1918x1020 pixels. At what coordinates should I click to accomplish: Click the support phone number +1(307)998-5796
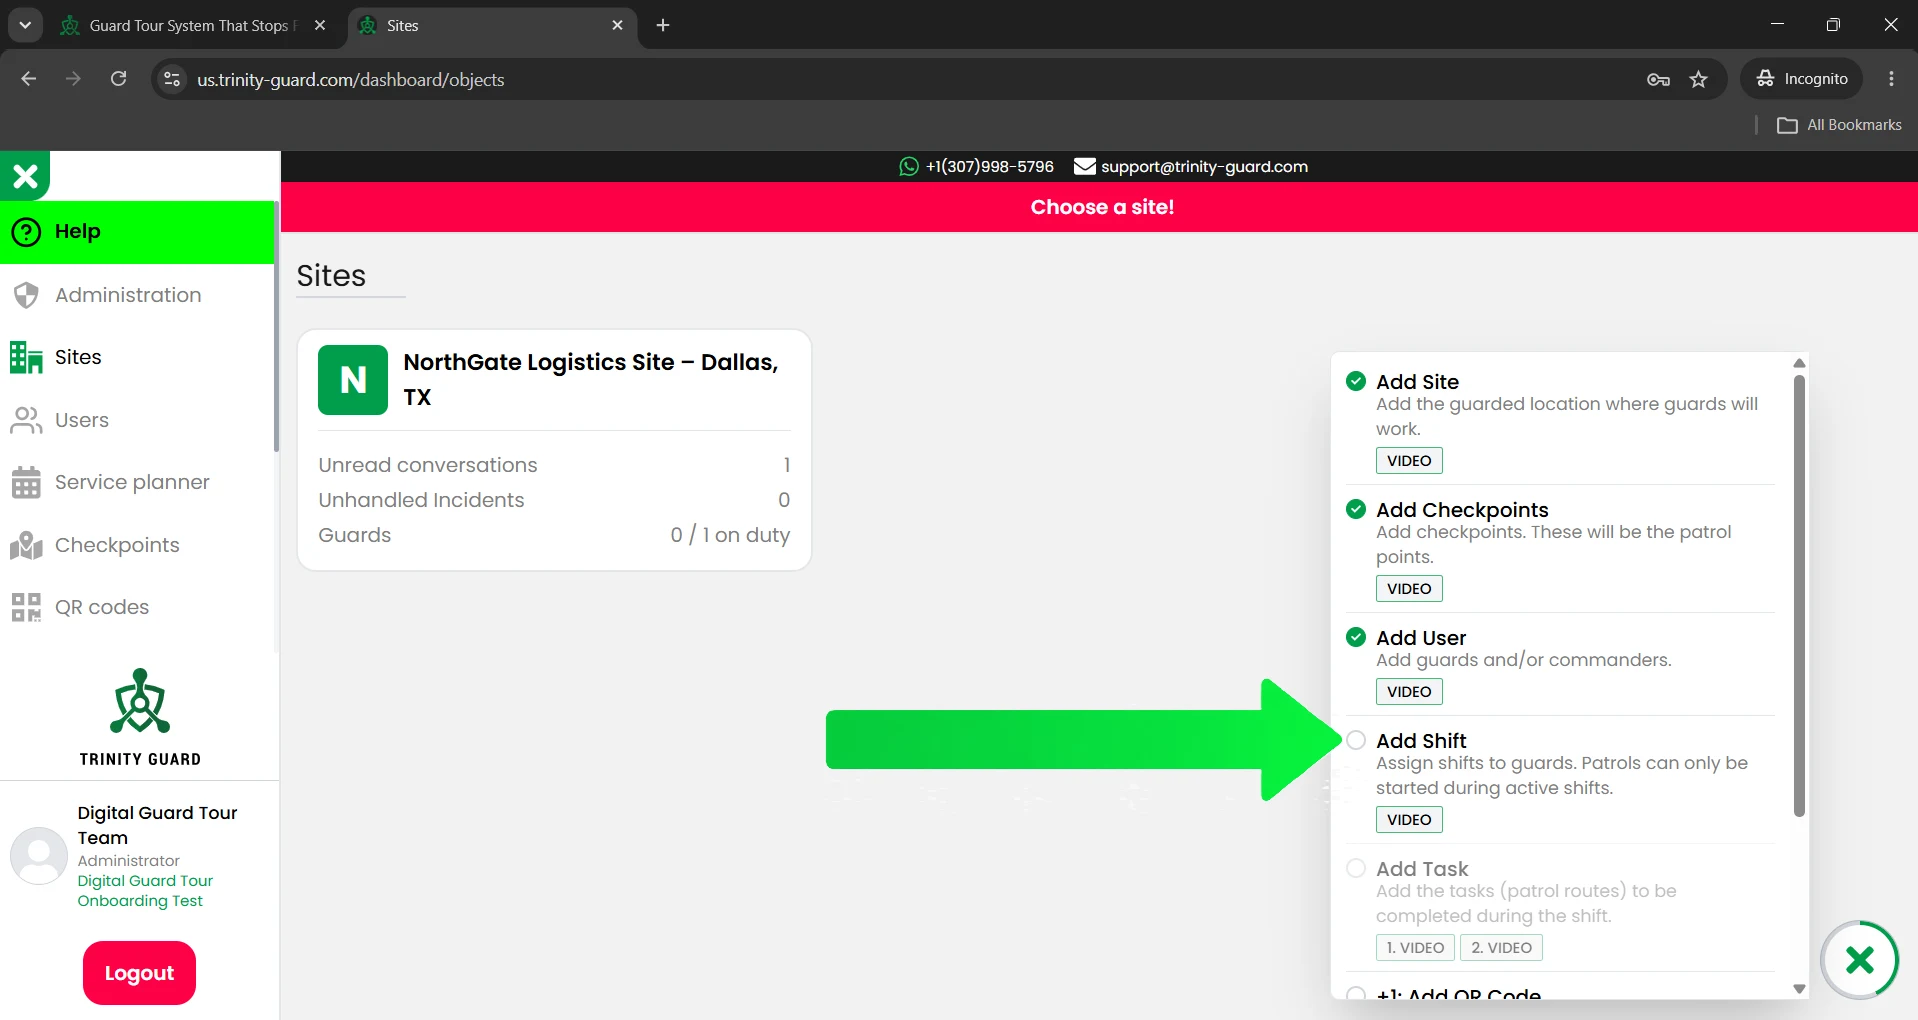pyautogui.click(x=989, y=167)
